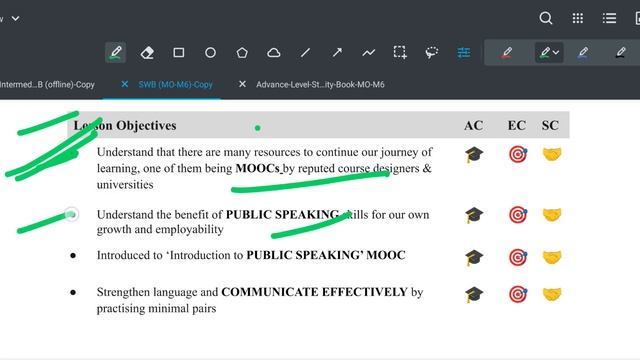Open document search
The height and width of the screenshot is (360, 640).
(546, 18)
